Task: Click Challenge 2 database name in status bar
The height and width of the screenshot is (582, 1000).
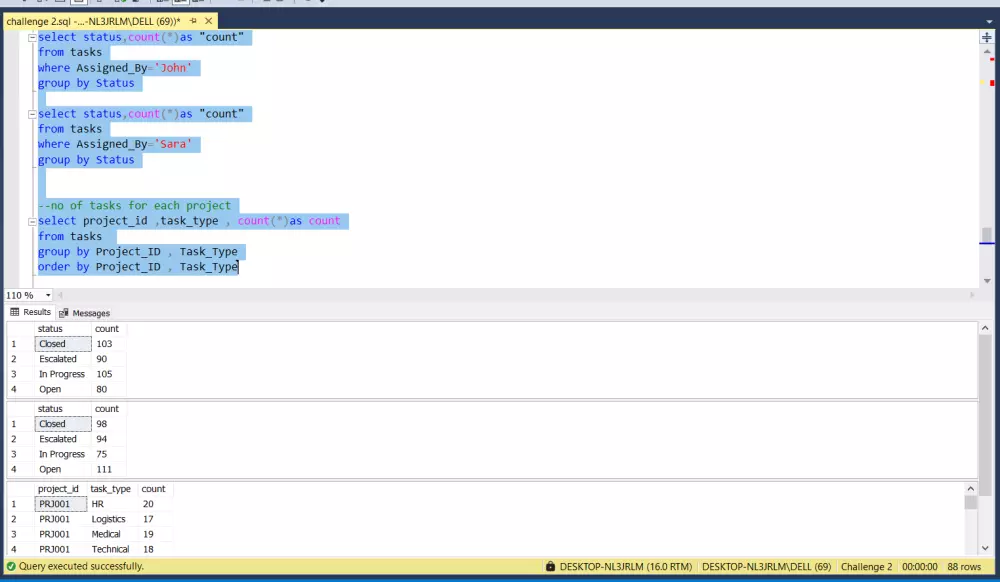Action: point(866,566)
